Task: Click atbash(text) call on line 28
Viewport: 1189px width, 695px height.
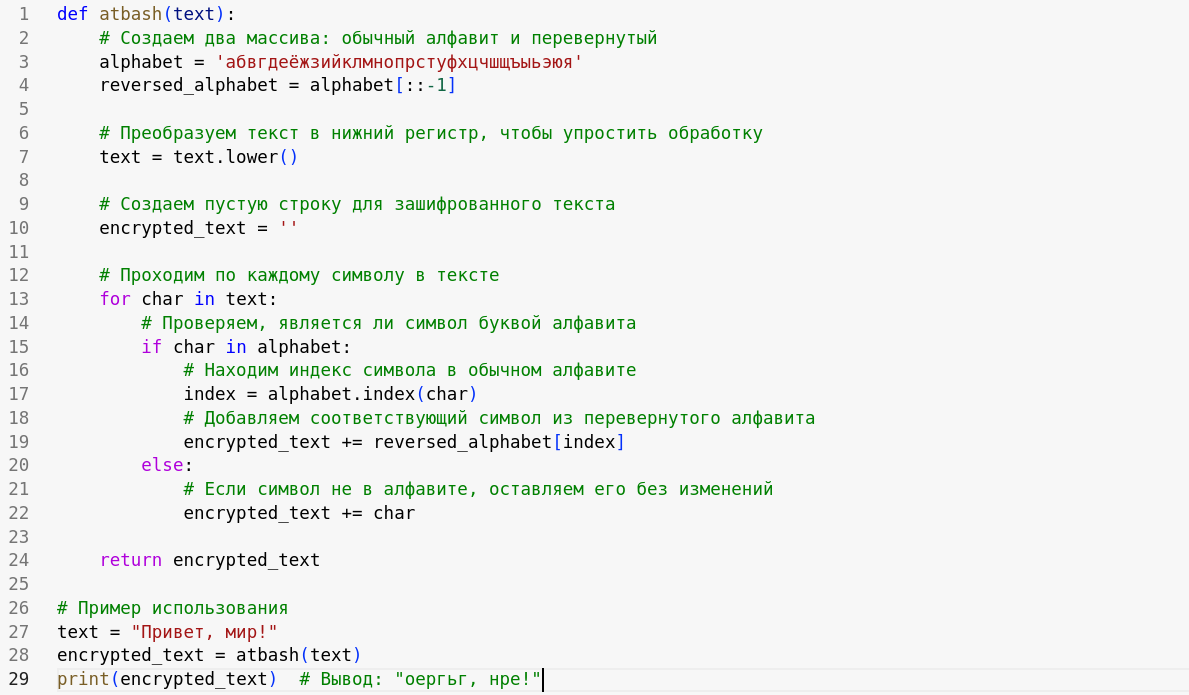Action: point(299,656)
